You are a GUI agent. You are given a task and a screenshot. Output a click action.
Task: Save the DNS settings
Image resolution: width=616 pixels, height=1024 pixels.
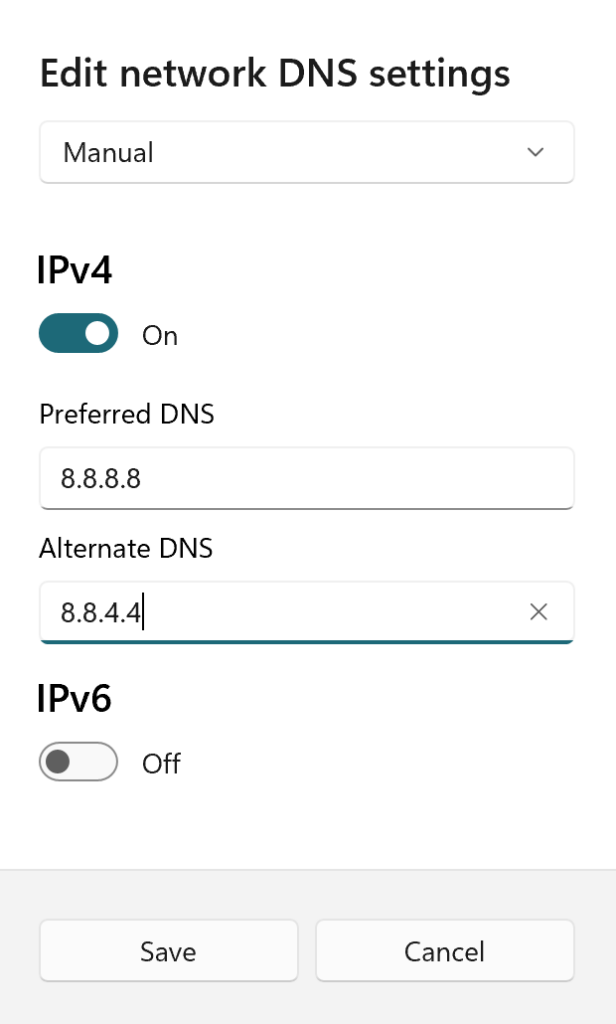click(x=168, y=951)
